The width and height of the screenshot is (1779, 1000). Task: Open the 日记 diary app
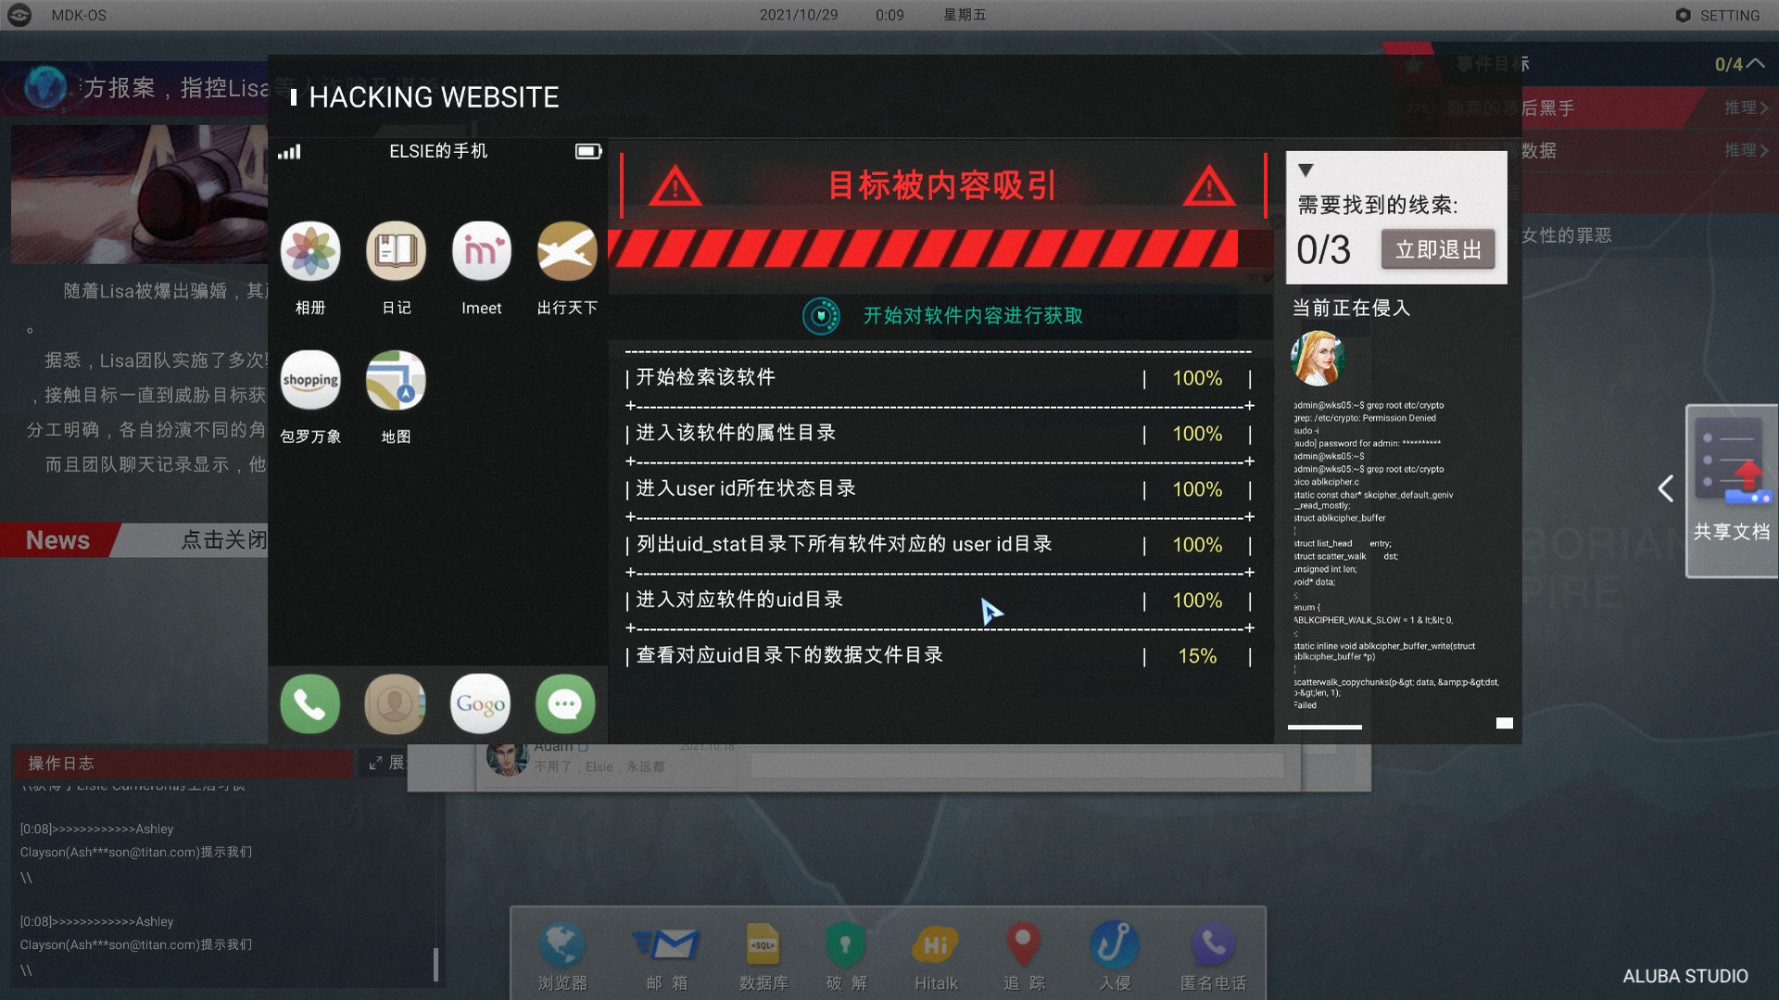coord(395,252)
